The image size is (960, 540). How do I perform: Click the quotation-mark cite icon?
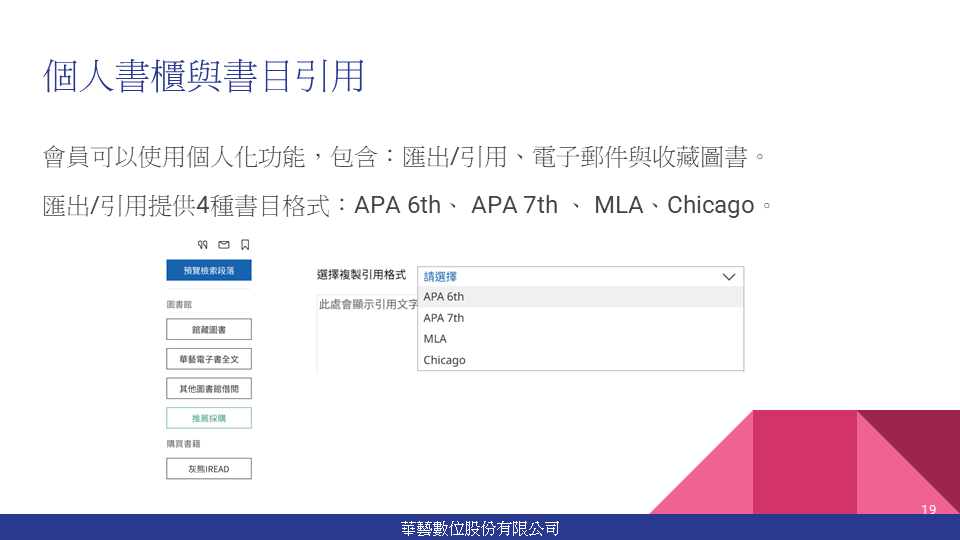click(x=203, y=245)
